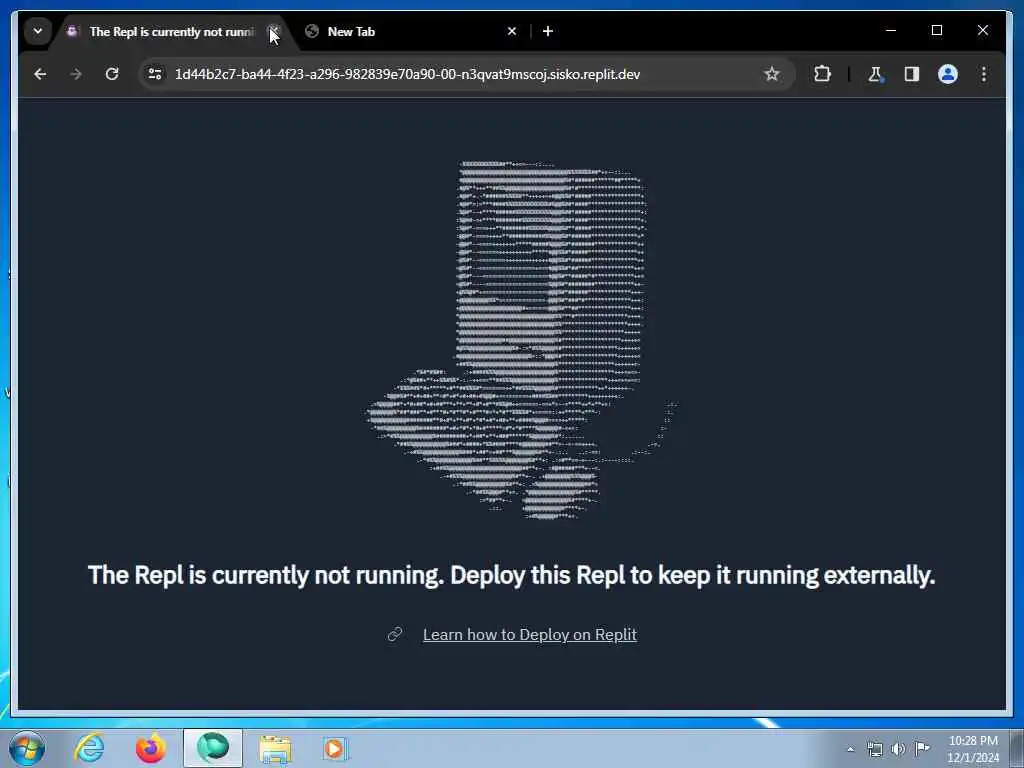Reload the current page
Viewport: 1024px width, 768px height.
click(x=112, y=74)
